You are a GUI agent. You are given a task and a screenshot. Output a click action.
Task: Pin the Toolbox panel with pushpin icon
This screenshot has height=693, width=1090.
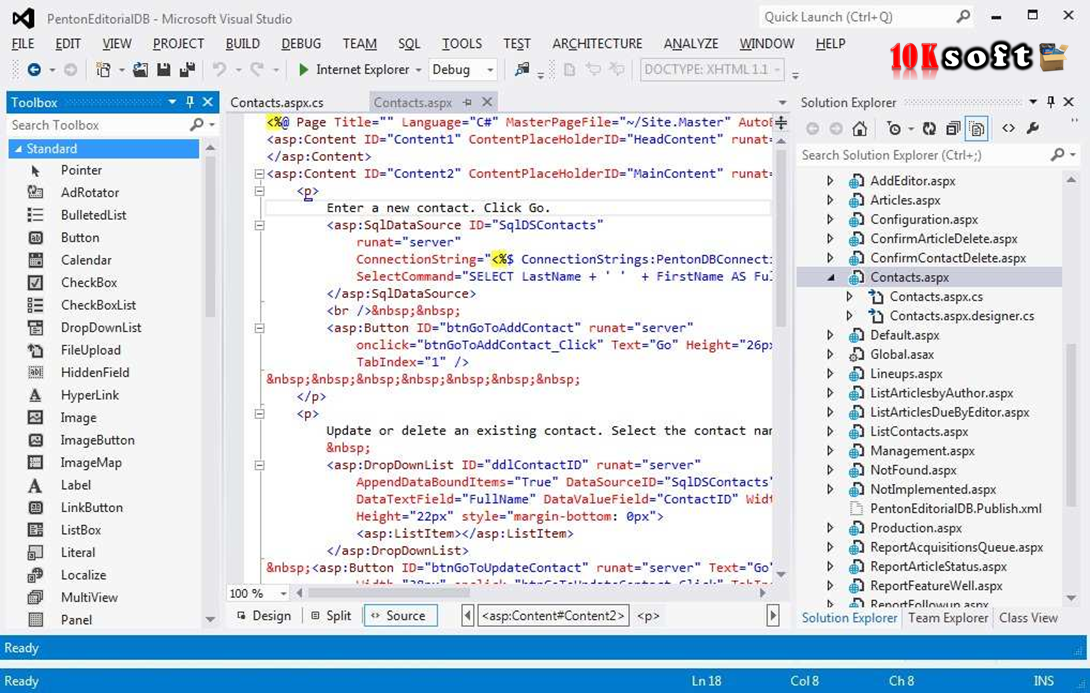click(x=190, y=102)
